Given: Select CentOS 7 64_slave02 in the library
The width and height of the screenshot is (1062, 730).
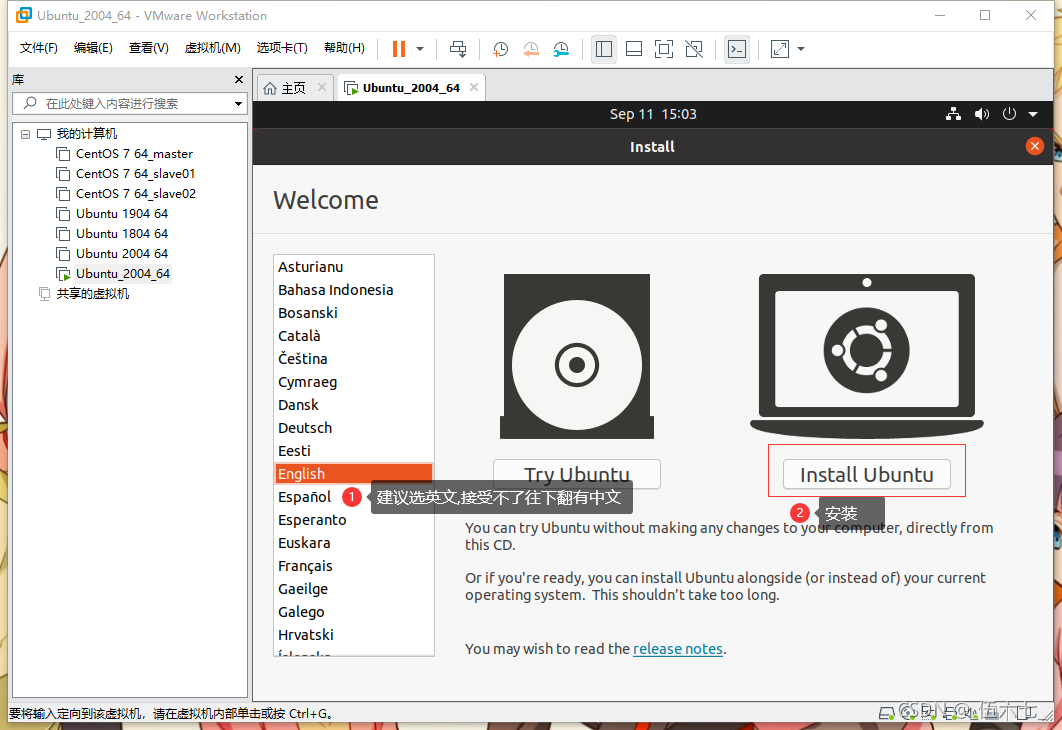Looking at the screenshot, I should click(x=135, y=194).
